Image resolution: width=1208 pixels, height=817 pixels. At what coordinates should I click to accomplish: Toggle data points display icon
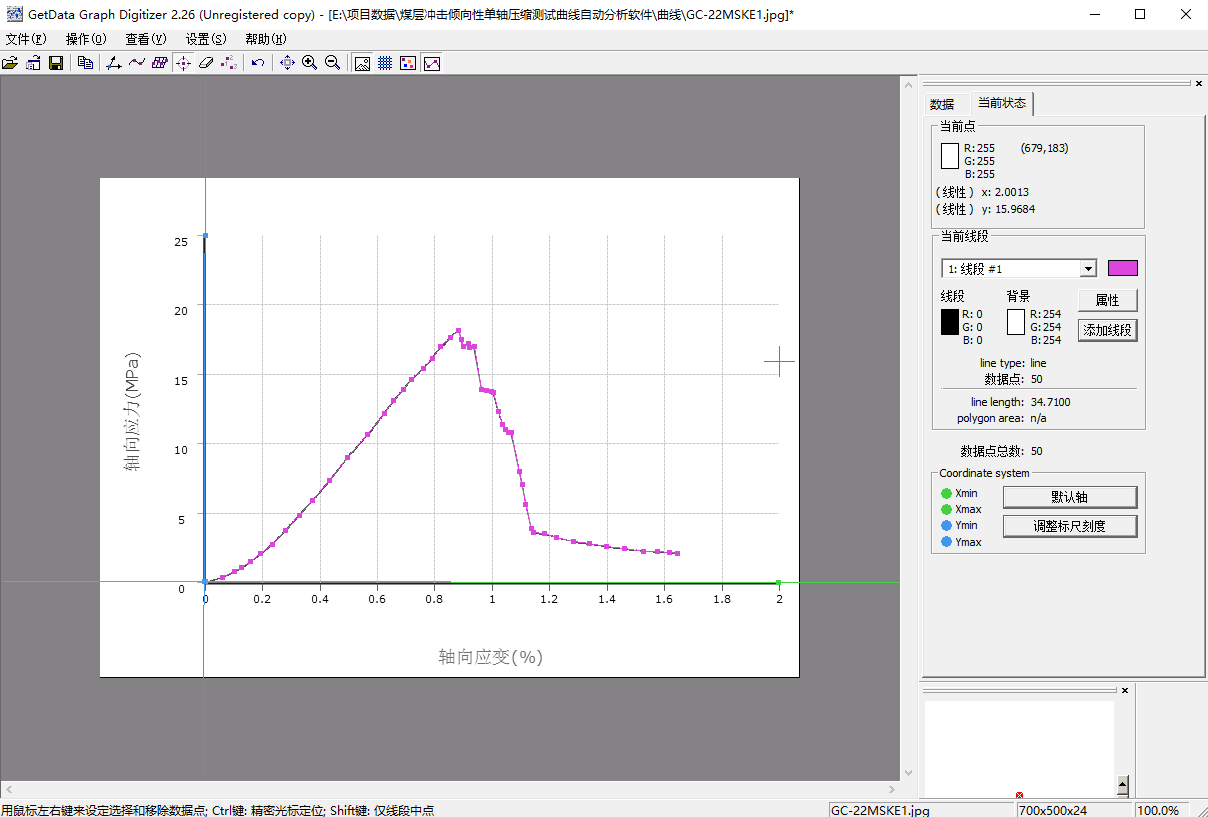[x=408, y=63]
